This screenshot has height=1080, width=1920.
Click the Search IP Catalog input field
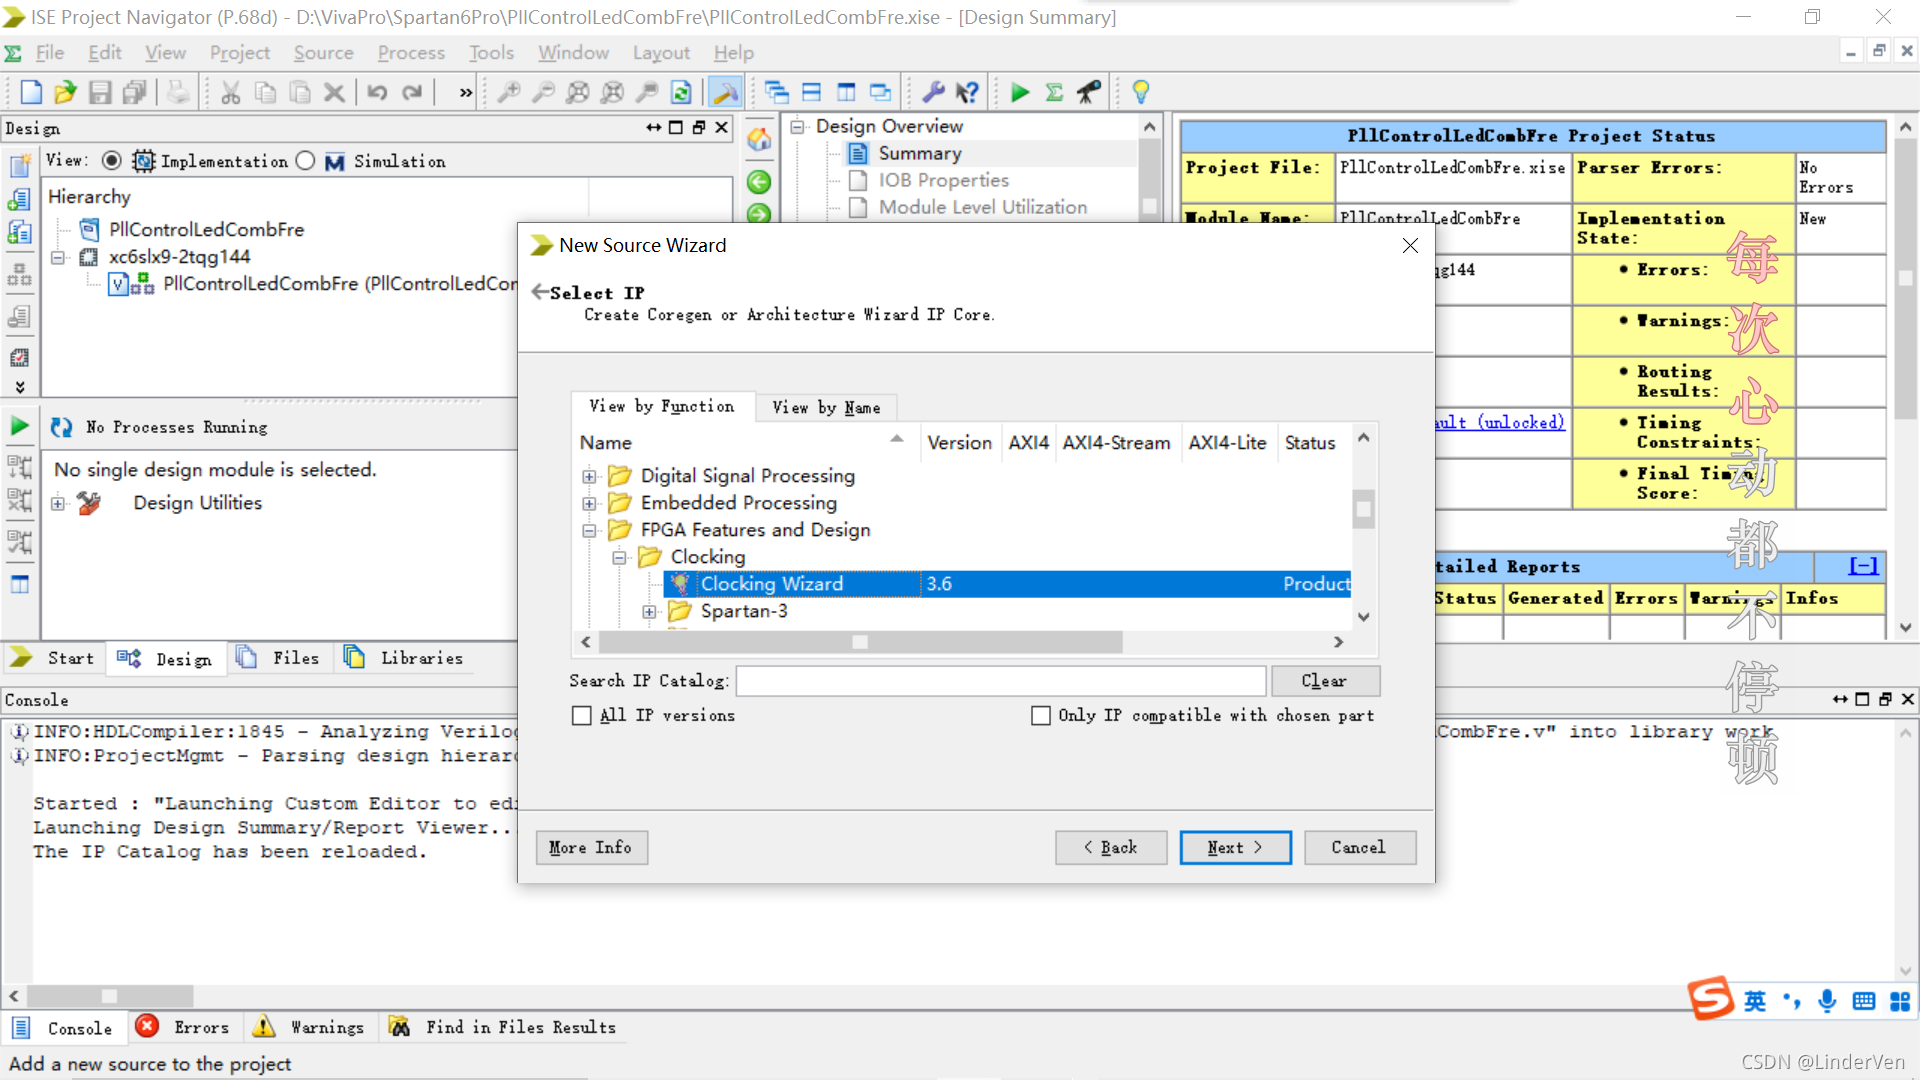[1000, 681]
